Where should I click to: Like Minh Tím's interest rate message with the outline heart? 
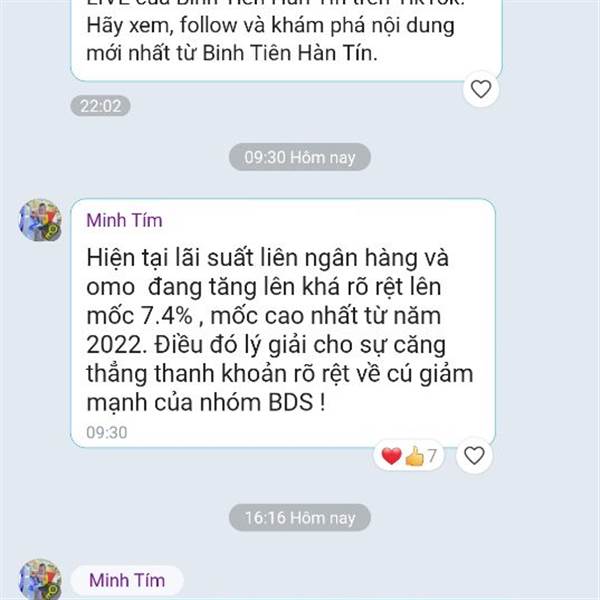pos(474,456)
